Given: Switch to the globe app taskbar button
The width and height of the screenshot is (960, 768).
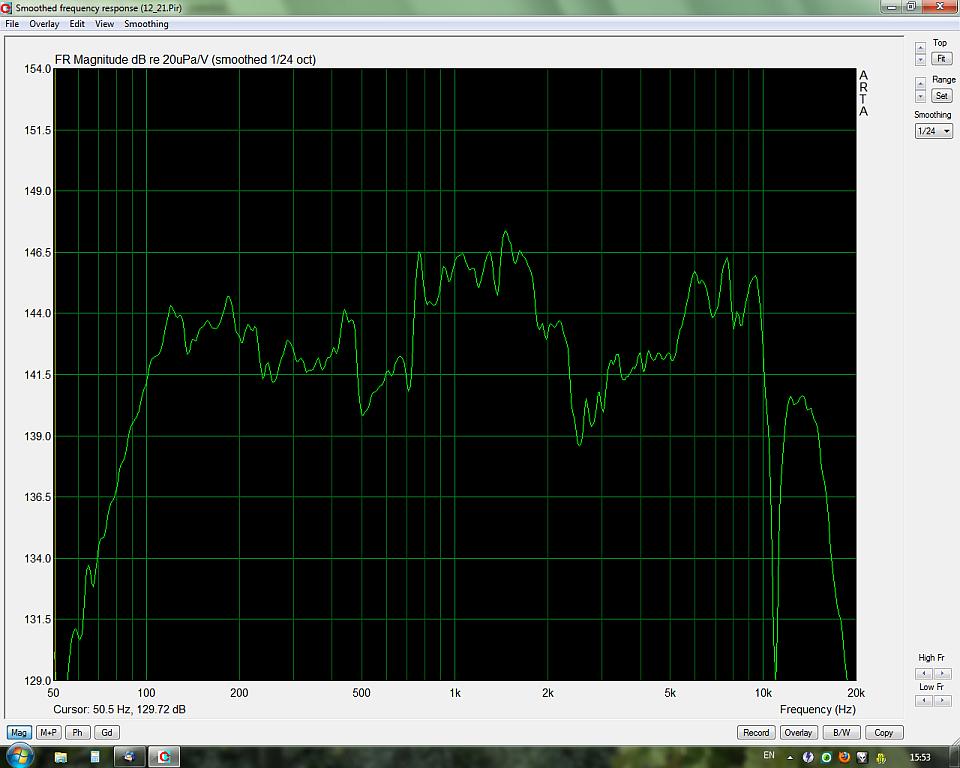Looking at the screenshot, I should click(x=129, y=758).
